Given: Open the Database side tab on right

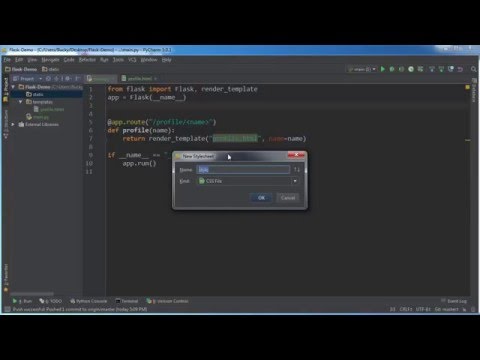Looking at the screenshot, I should (474, 90).
